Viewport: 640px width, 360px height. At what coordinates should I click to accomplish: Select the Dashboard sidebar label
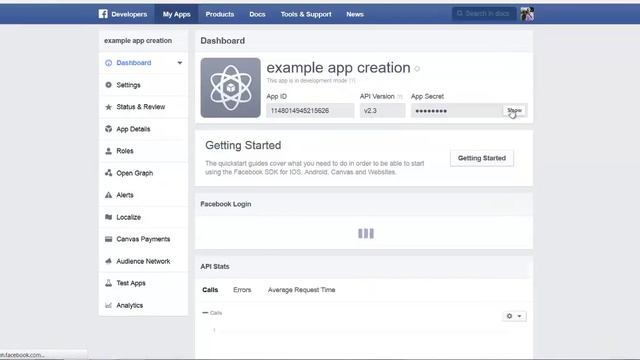click(133, 63)
